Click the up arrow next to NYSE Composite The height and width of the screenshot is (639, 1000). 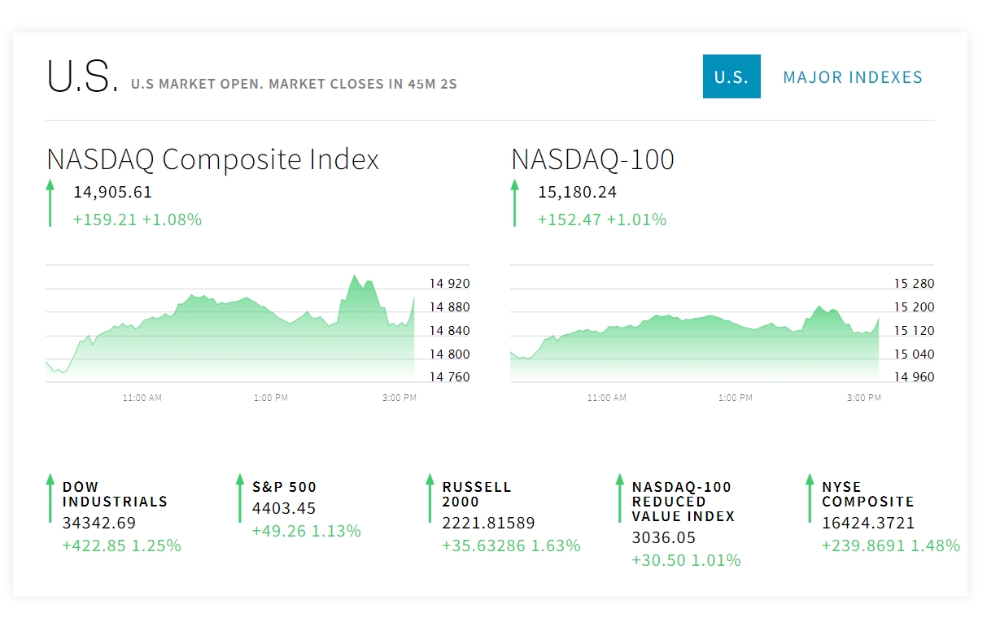[809, 498]
